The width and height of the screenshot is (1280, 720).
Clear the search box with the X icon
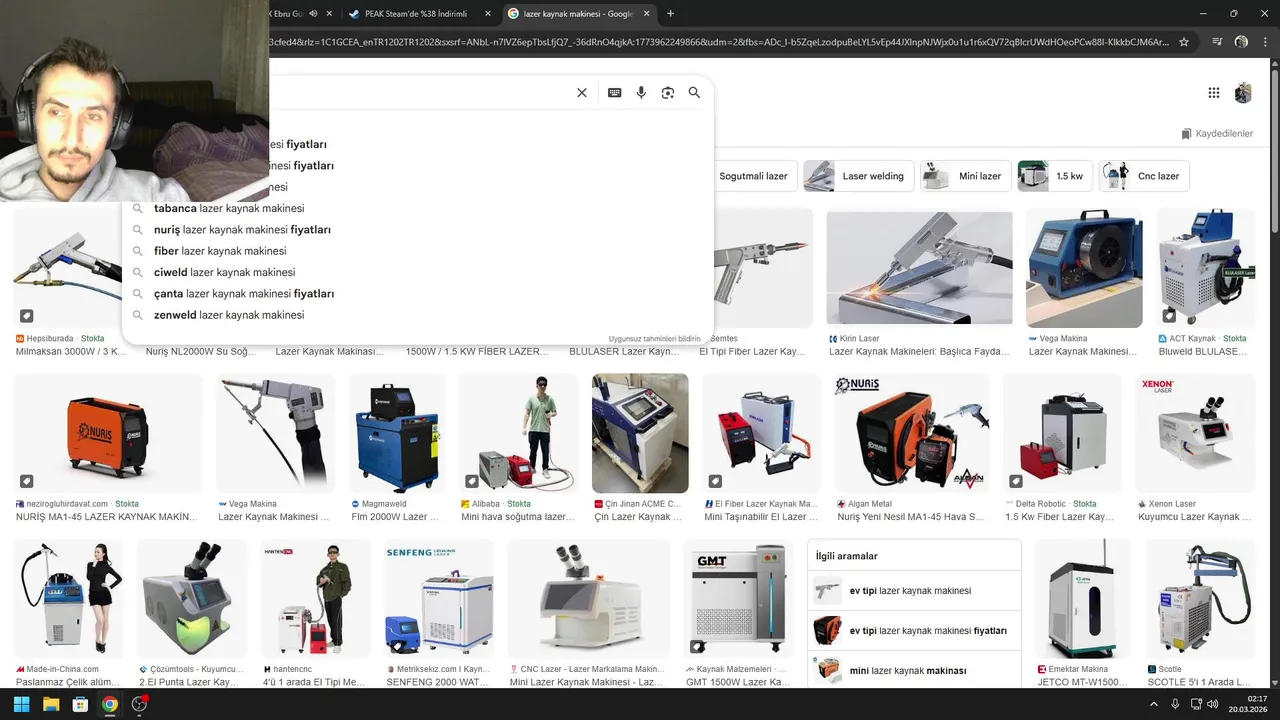click(x=582, y=93)
